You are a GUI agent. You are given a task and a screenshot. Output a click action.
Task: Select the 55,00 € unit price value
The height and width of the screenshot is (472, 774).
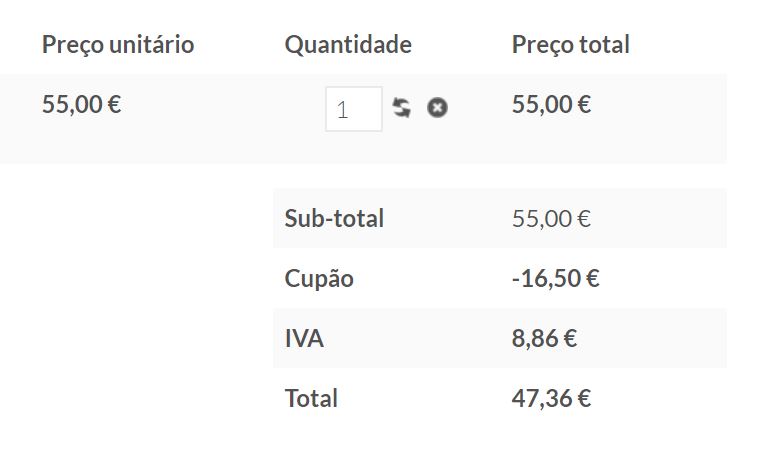[81, 105]
